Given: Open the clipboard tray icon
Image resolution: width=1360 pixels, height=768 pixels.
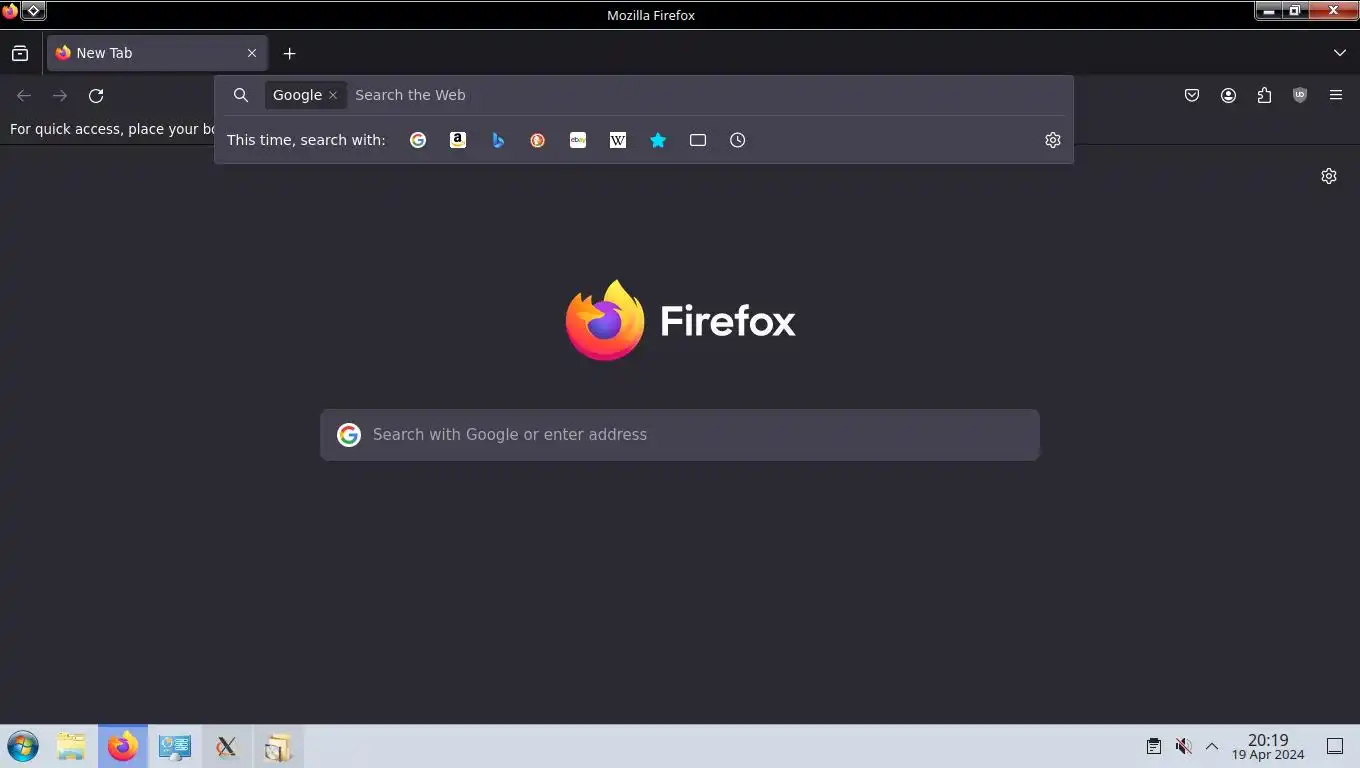Looking at the screenshot, I should coord(1154,746).
